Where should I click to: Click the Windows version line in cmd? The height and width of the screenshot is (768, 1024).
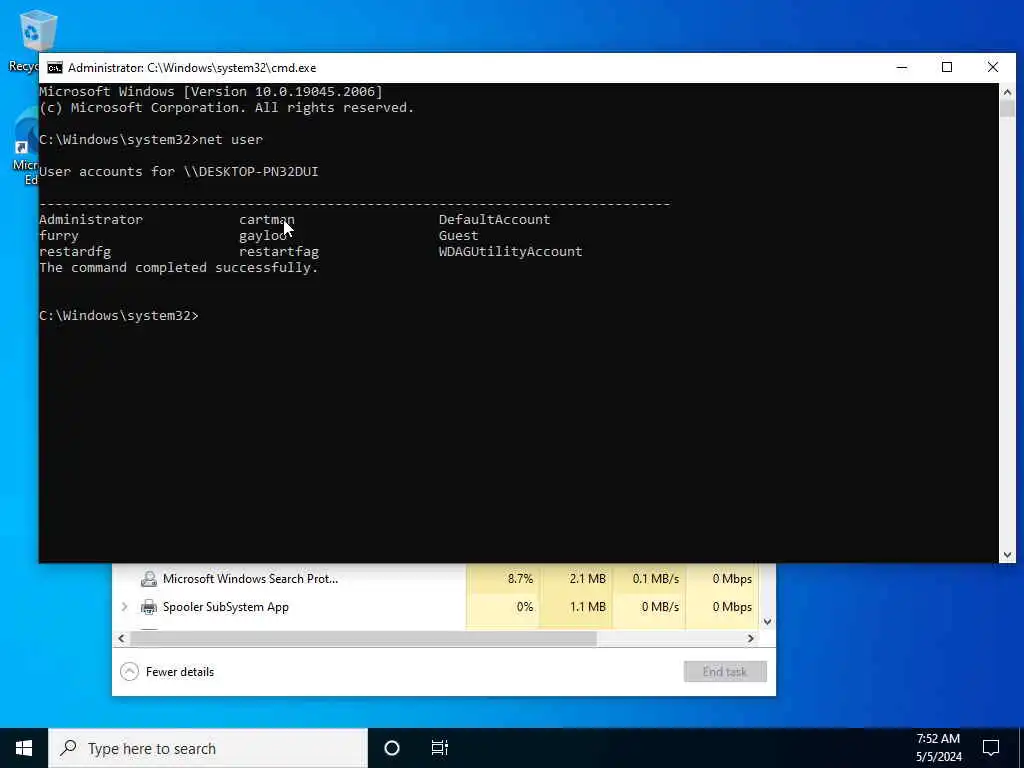211,92
